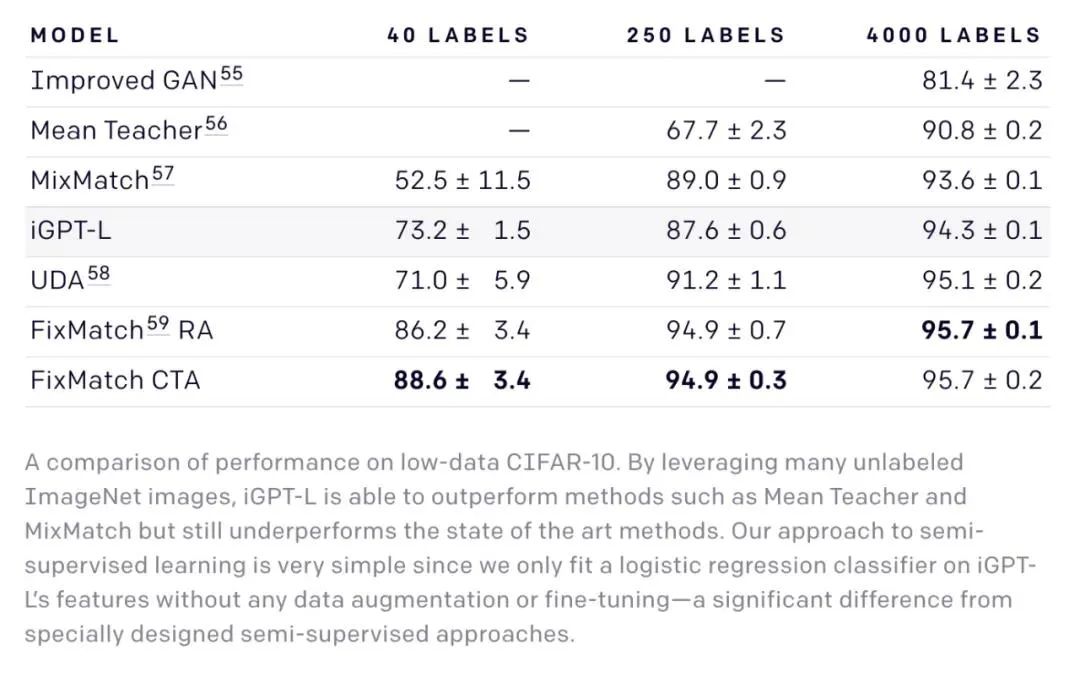Viewport: 1080px width, 677px height.
Task: Select iGPT-L's 73.2 ± 1.5 result
Action: [462, 231]
